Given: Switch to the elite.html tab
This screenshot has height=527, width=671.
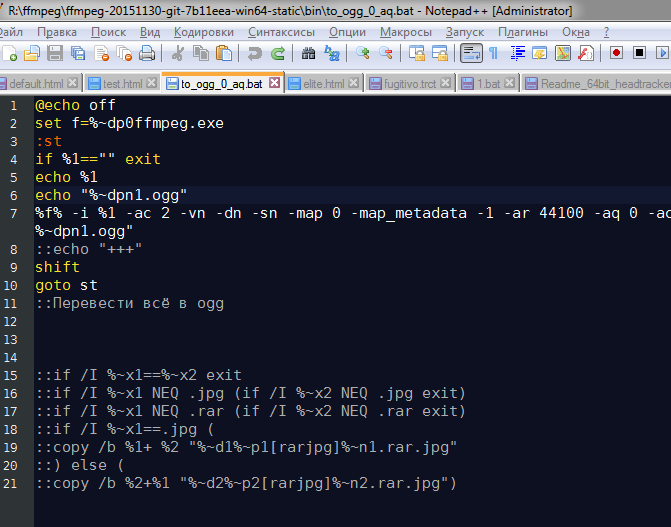Looking at the screenshot, I should (x=323, y=83).
